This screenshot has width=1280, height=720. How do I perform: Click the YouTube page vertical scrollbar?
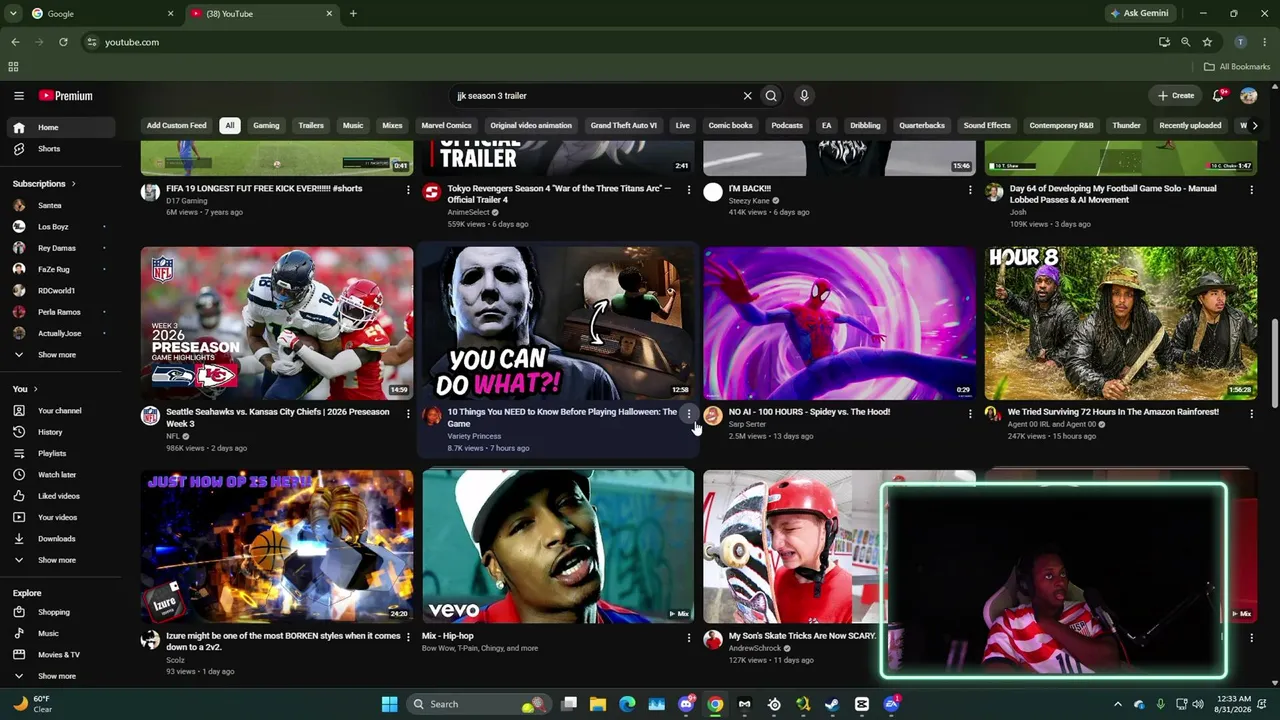[x=1274, y=363]
